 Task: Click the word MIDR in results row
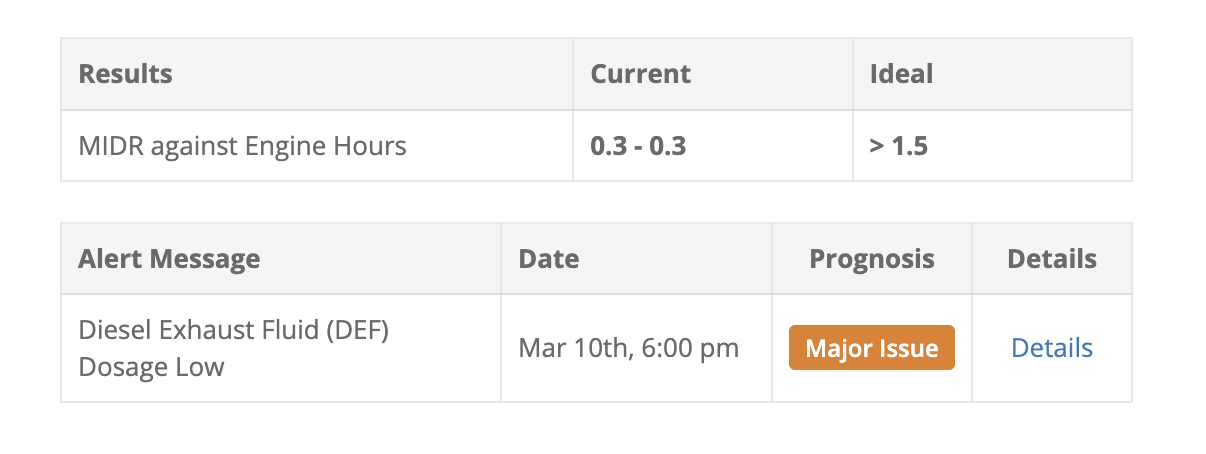coord(109,146)
